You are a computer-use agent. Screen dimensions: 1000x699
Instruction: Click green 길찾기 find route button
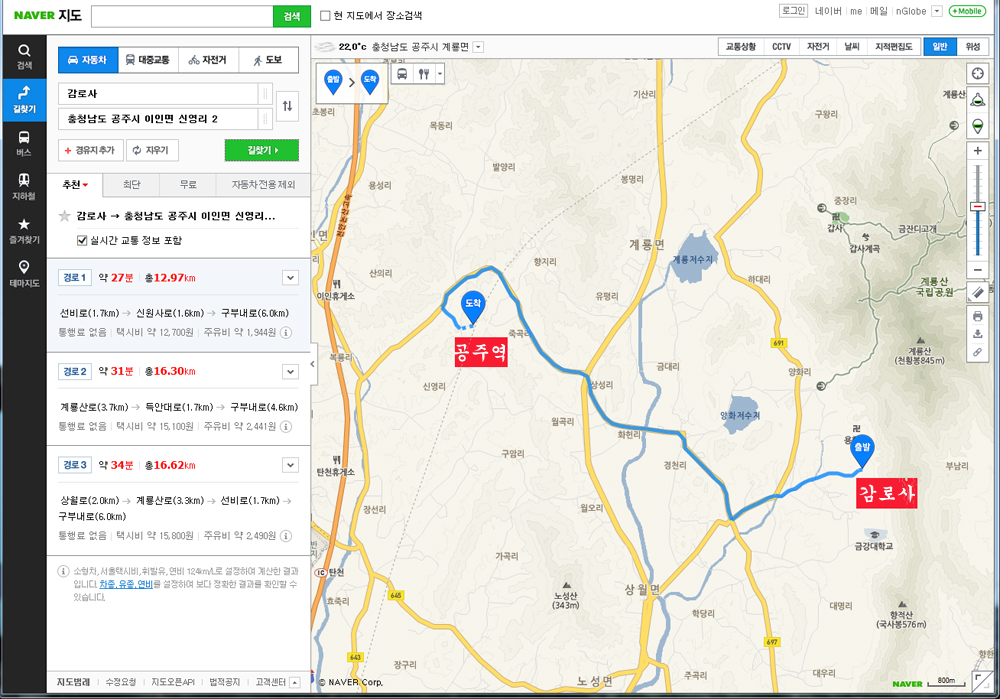[262, 151]
